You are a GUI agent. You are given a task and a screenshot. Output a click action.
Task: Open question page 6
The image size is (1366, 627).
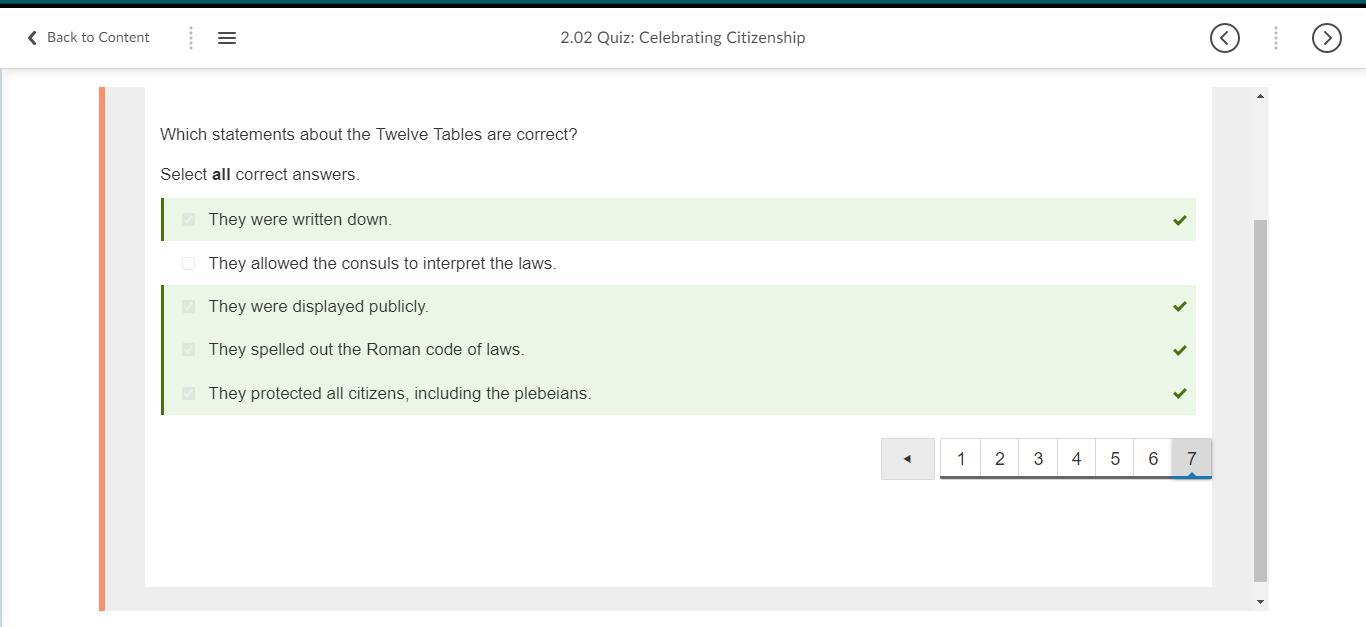pyautogui.click(x=1153, y=459)
